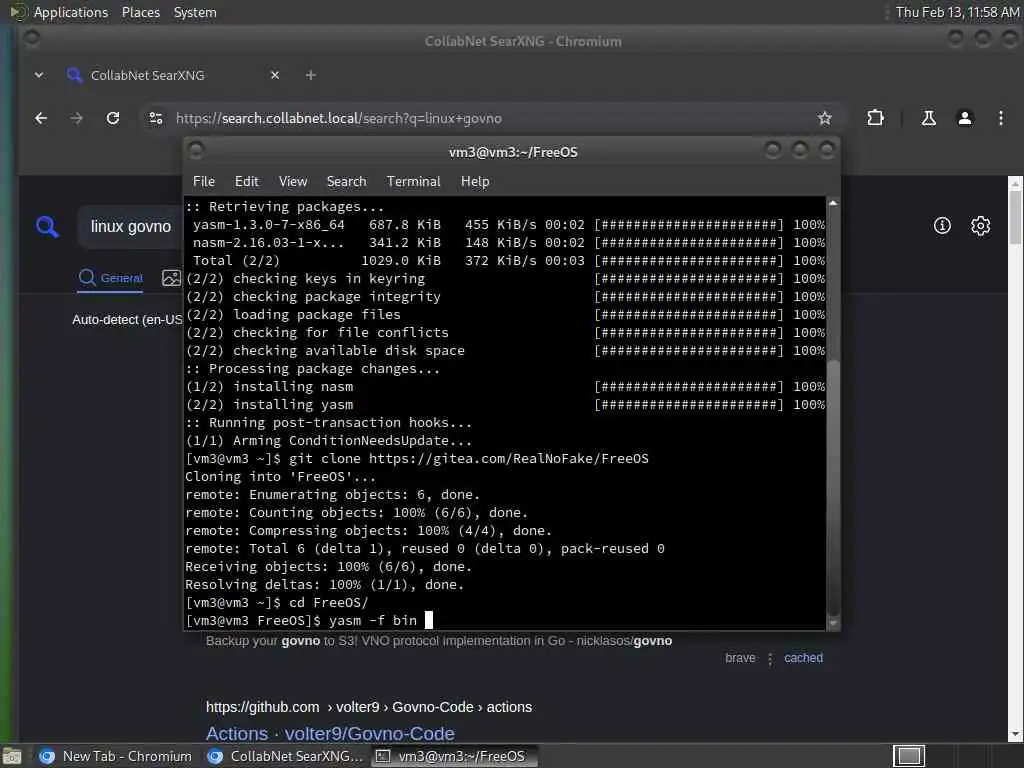Image resolution: width=1024 pixels, height=768 pixels.
Task: Click the CollabNet SearXNG tab title
Action: pos(148,75)
